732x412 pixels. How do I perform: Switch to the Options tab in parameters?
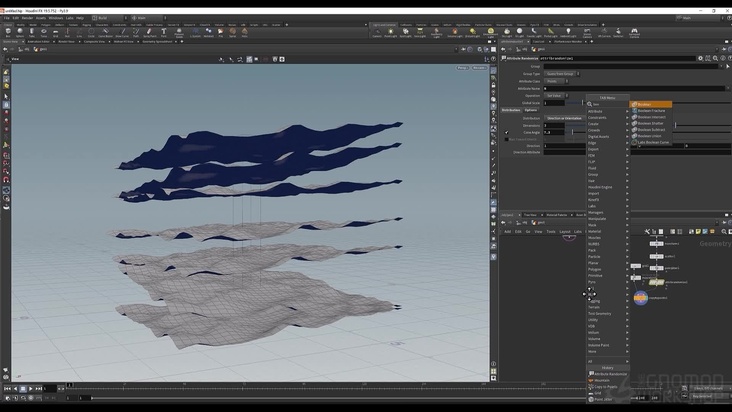pyautogui.click(x=530, y=110)
